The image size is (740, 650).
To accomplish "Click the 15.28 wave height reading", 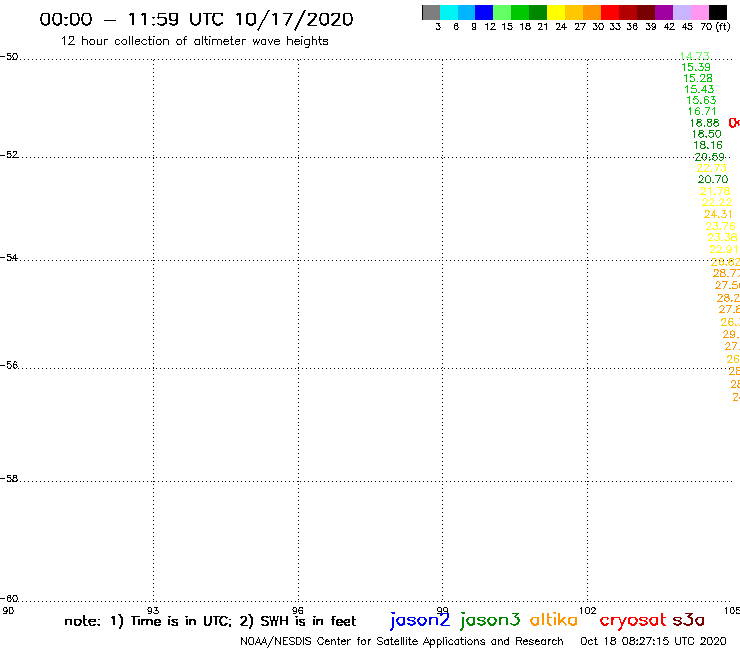I will coord(698,78).
